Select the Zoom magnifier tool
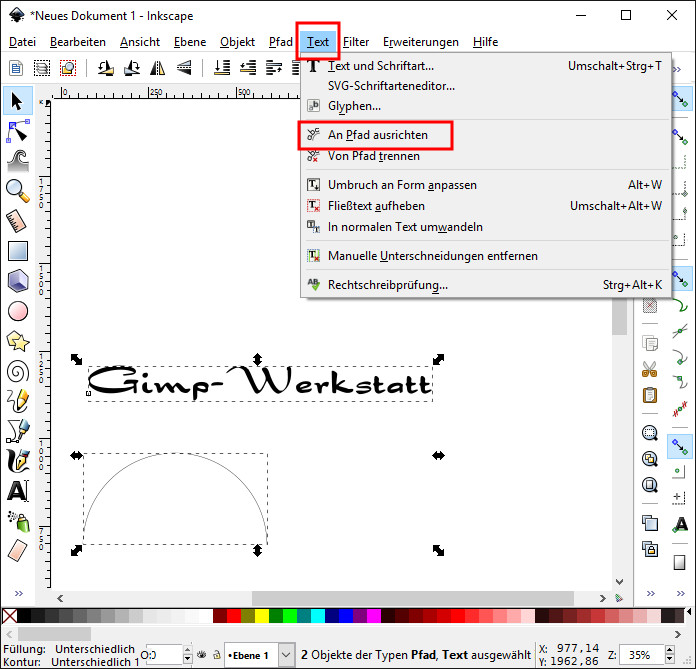696x669 pixels. [18, 191]
